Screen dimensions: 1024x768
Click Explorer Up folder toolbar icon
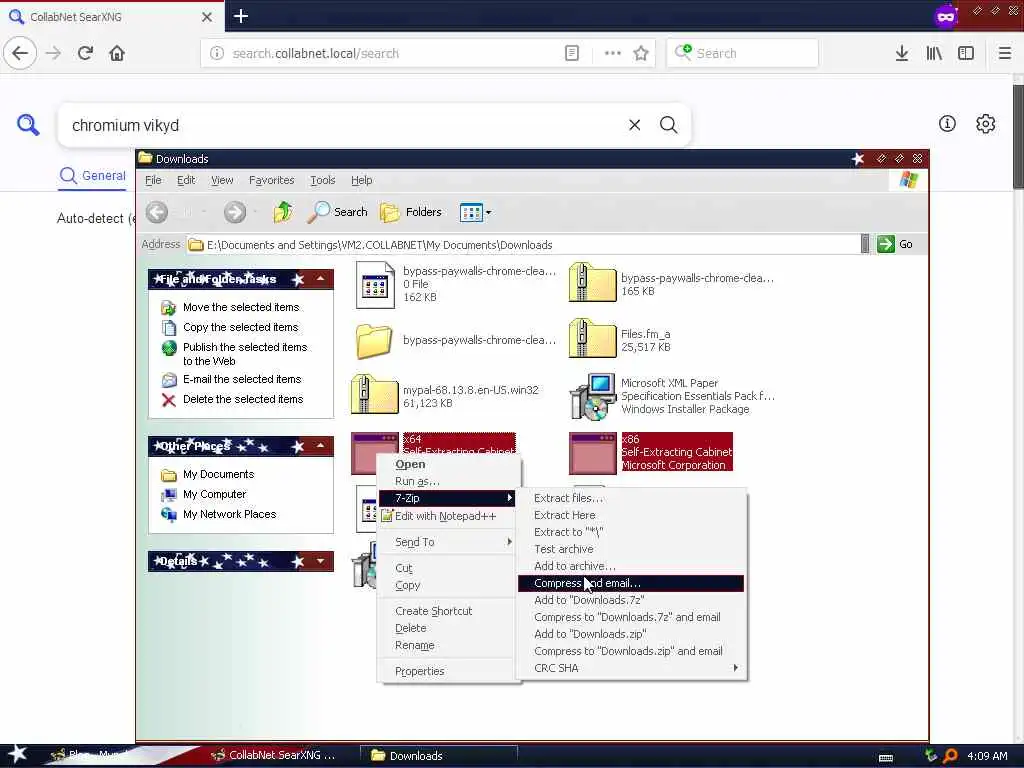coord(283,212)
